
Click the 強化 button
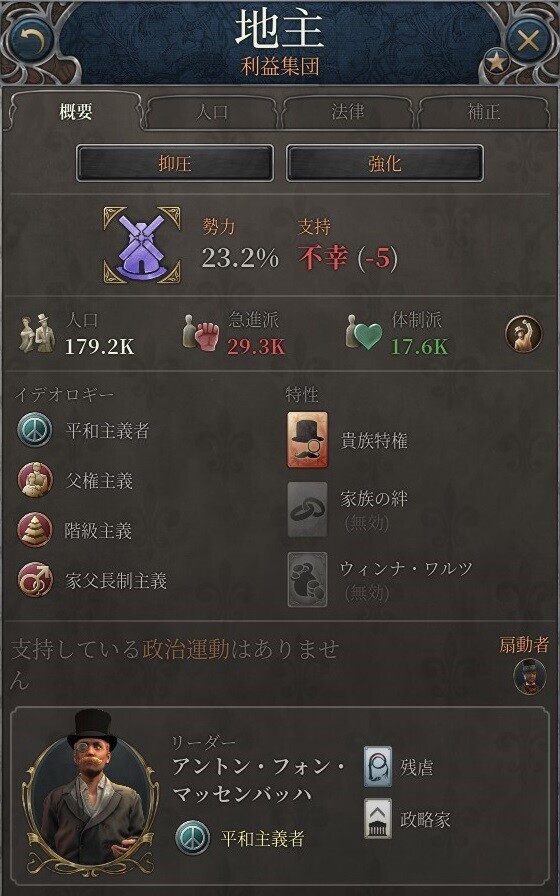(385, 163)
